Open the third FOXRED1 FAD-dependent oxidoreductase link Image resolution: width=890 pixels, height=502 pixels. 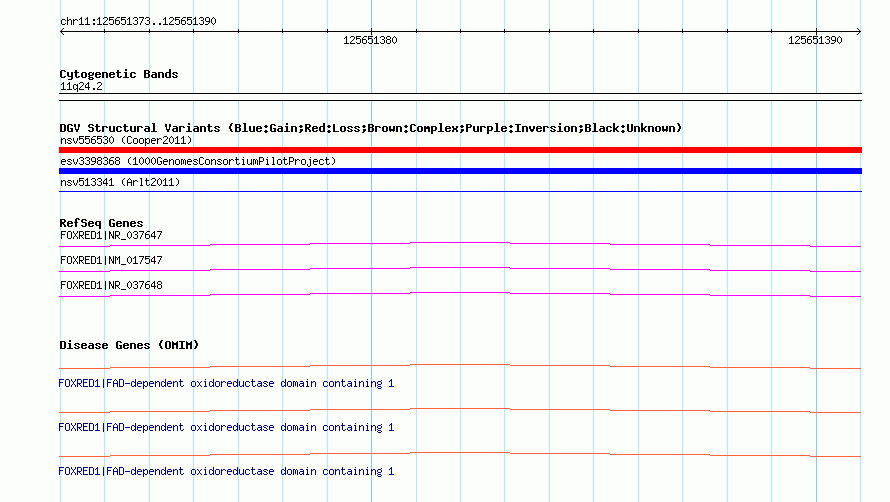pos(226,471)
